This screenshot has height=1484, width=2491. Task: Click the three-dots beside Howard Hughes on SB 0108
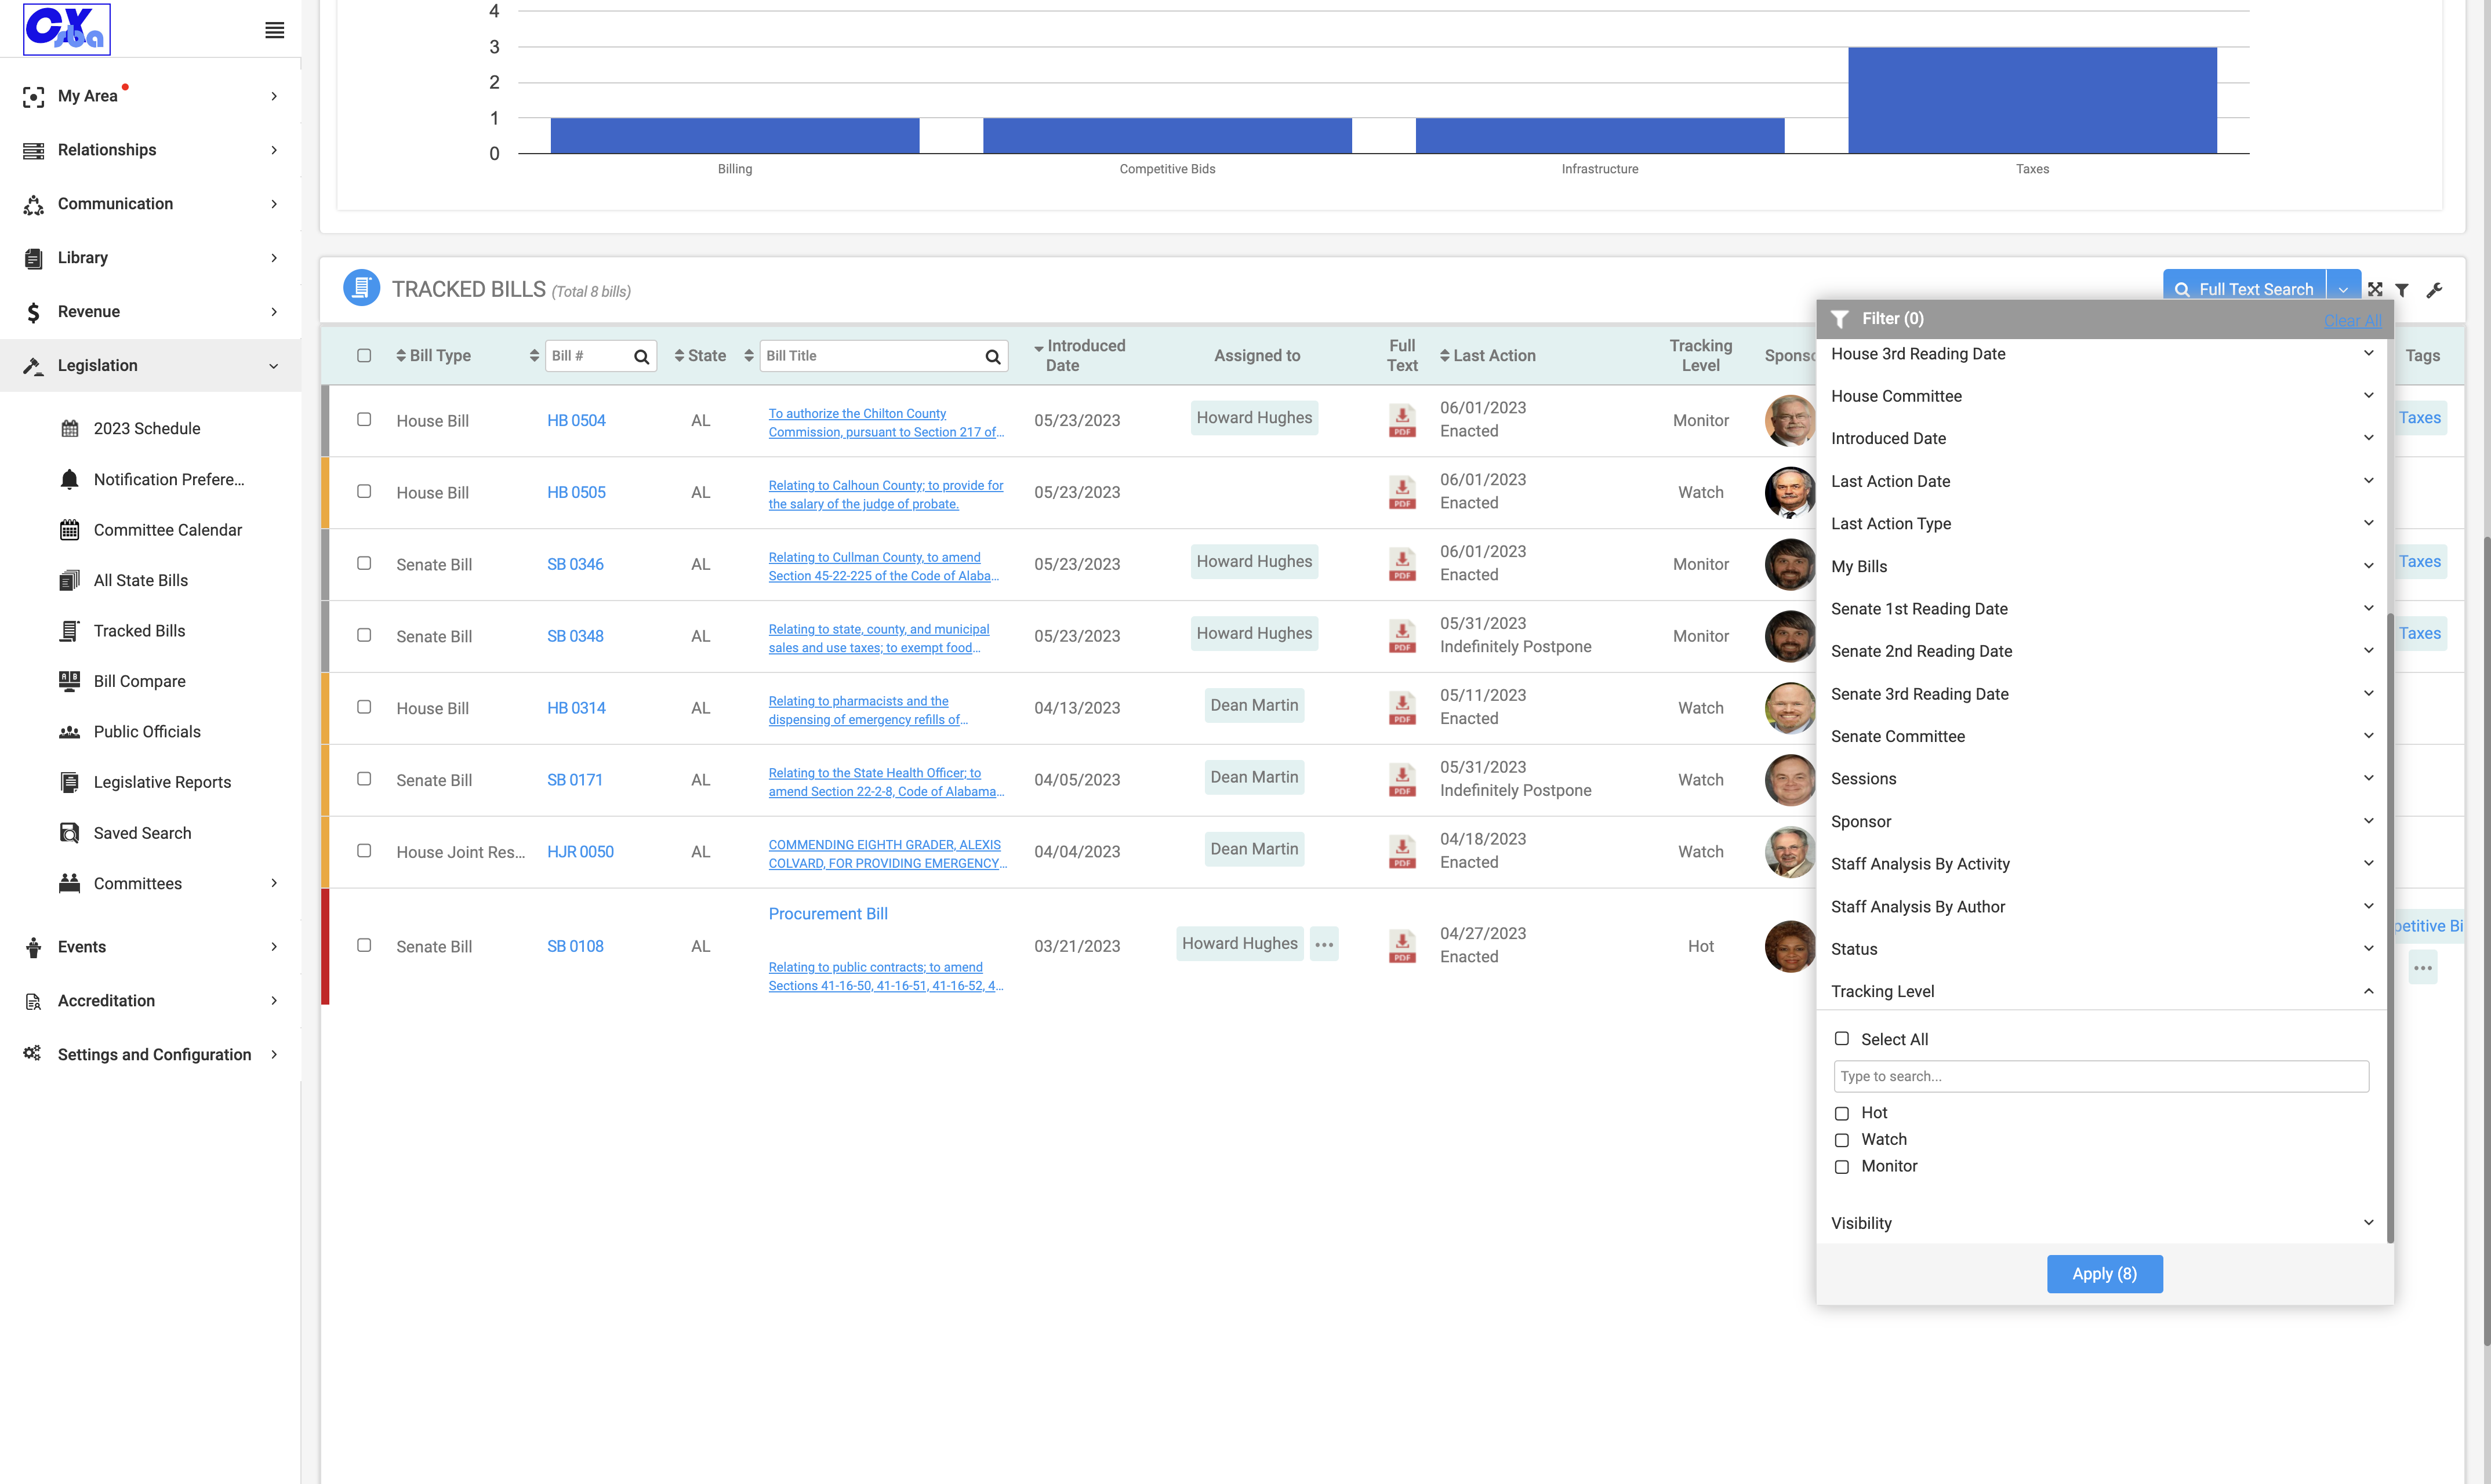click(x=1324, y=944)
